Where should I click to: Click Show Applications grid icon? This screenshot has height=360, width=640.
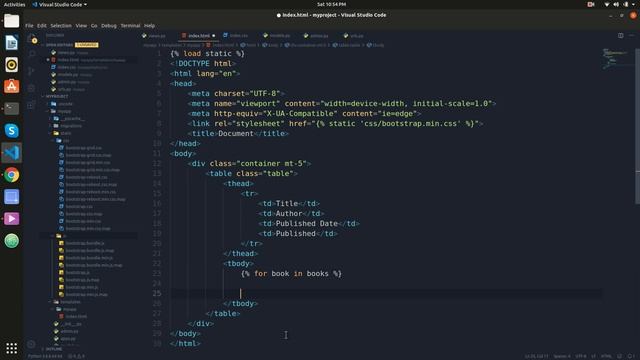pos(11,348)
